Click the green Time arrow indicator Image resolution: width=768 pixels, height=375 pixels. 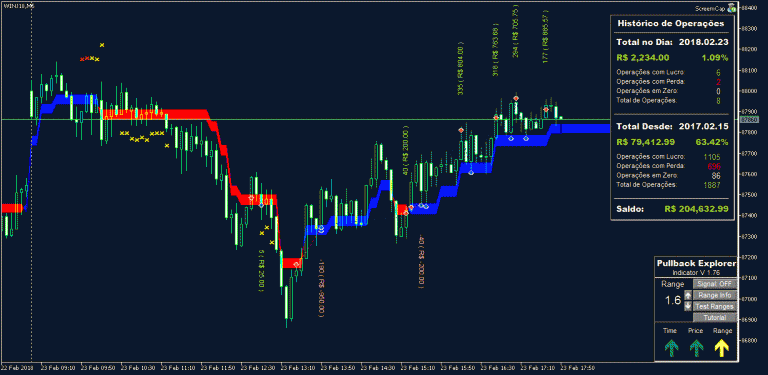671,348
